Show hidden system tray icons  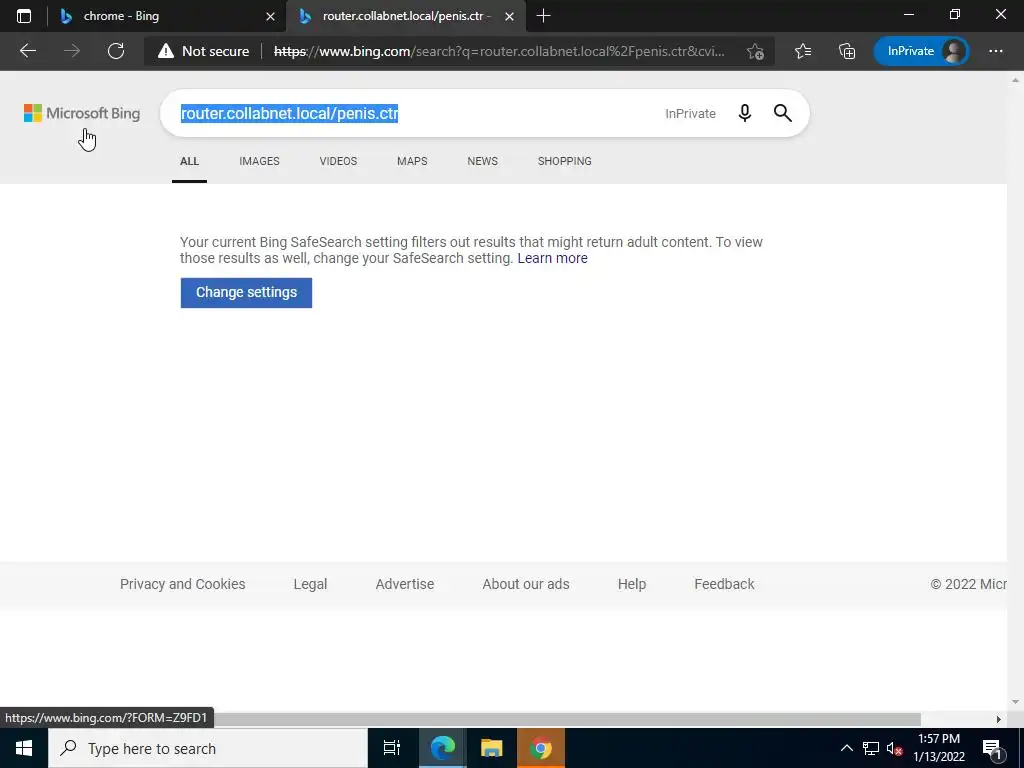846,748
